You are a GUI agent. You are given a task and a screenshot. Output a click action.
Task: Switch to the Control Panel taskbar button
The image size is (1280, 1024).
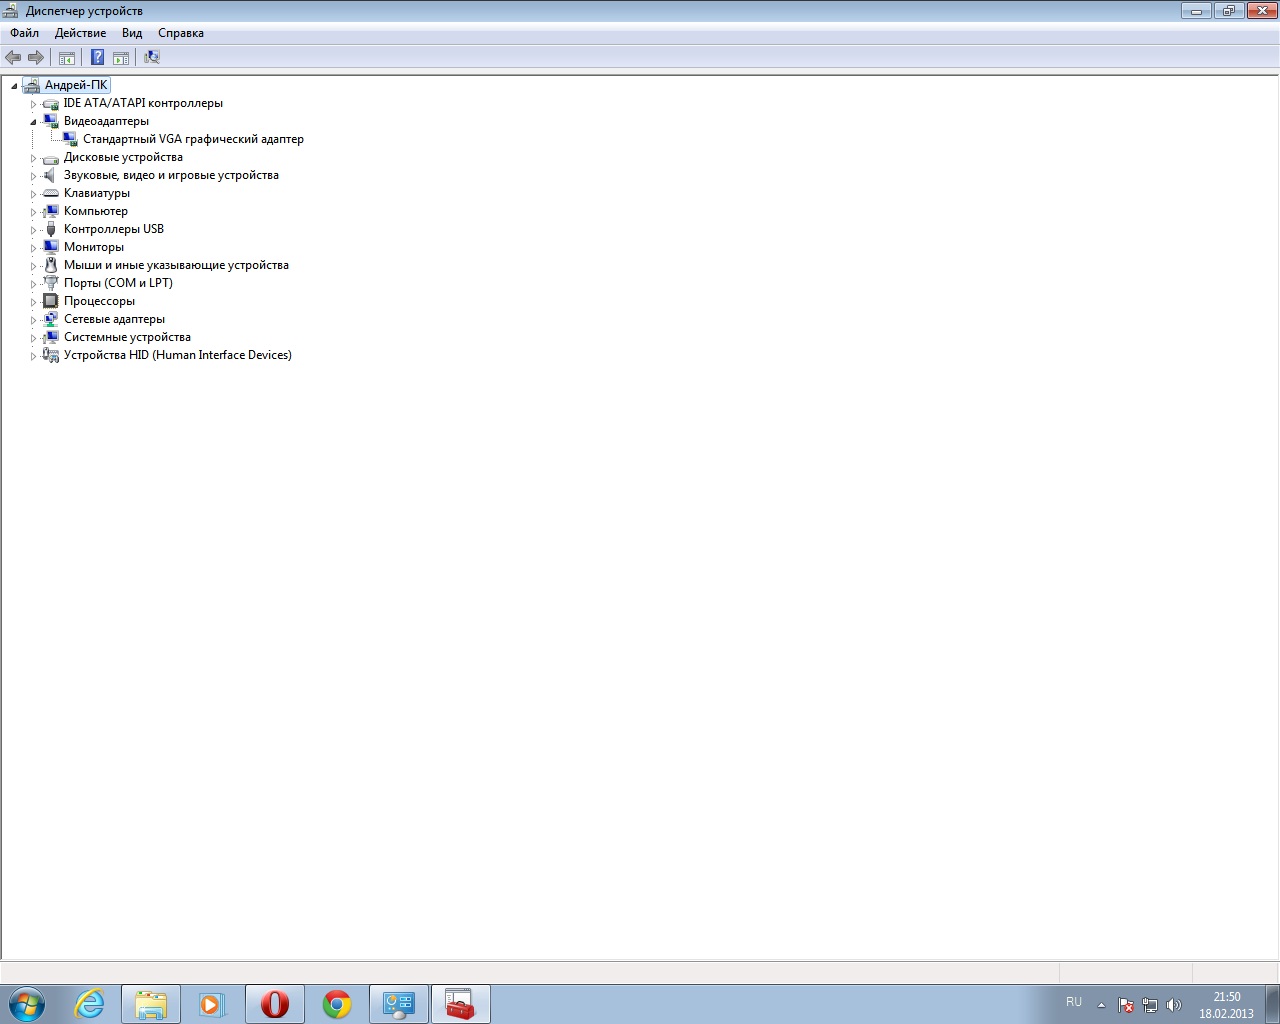399,1004
